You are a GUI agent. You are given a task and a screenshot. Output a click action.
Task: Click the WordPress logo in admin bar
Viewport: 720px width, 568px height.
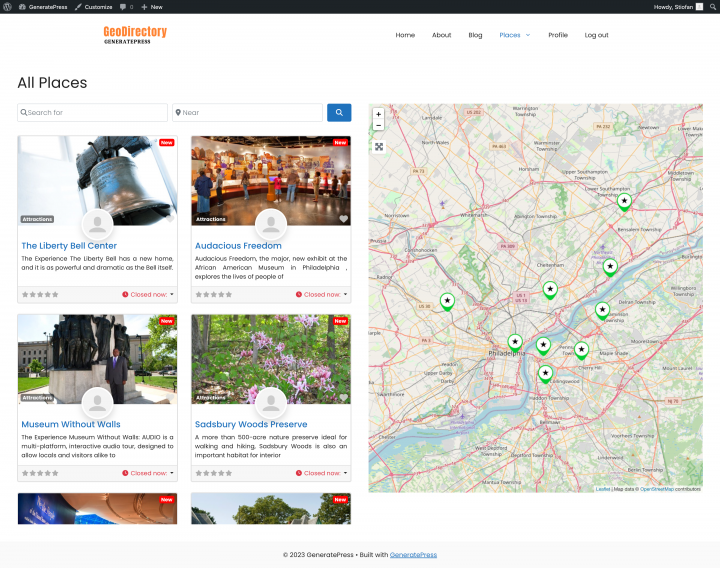tap(8, 7)
